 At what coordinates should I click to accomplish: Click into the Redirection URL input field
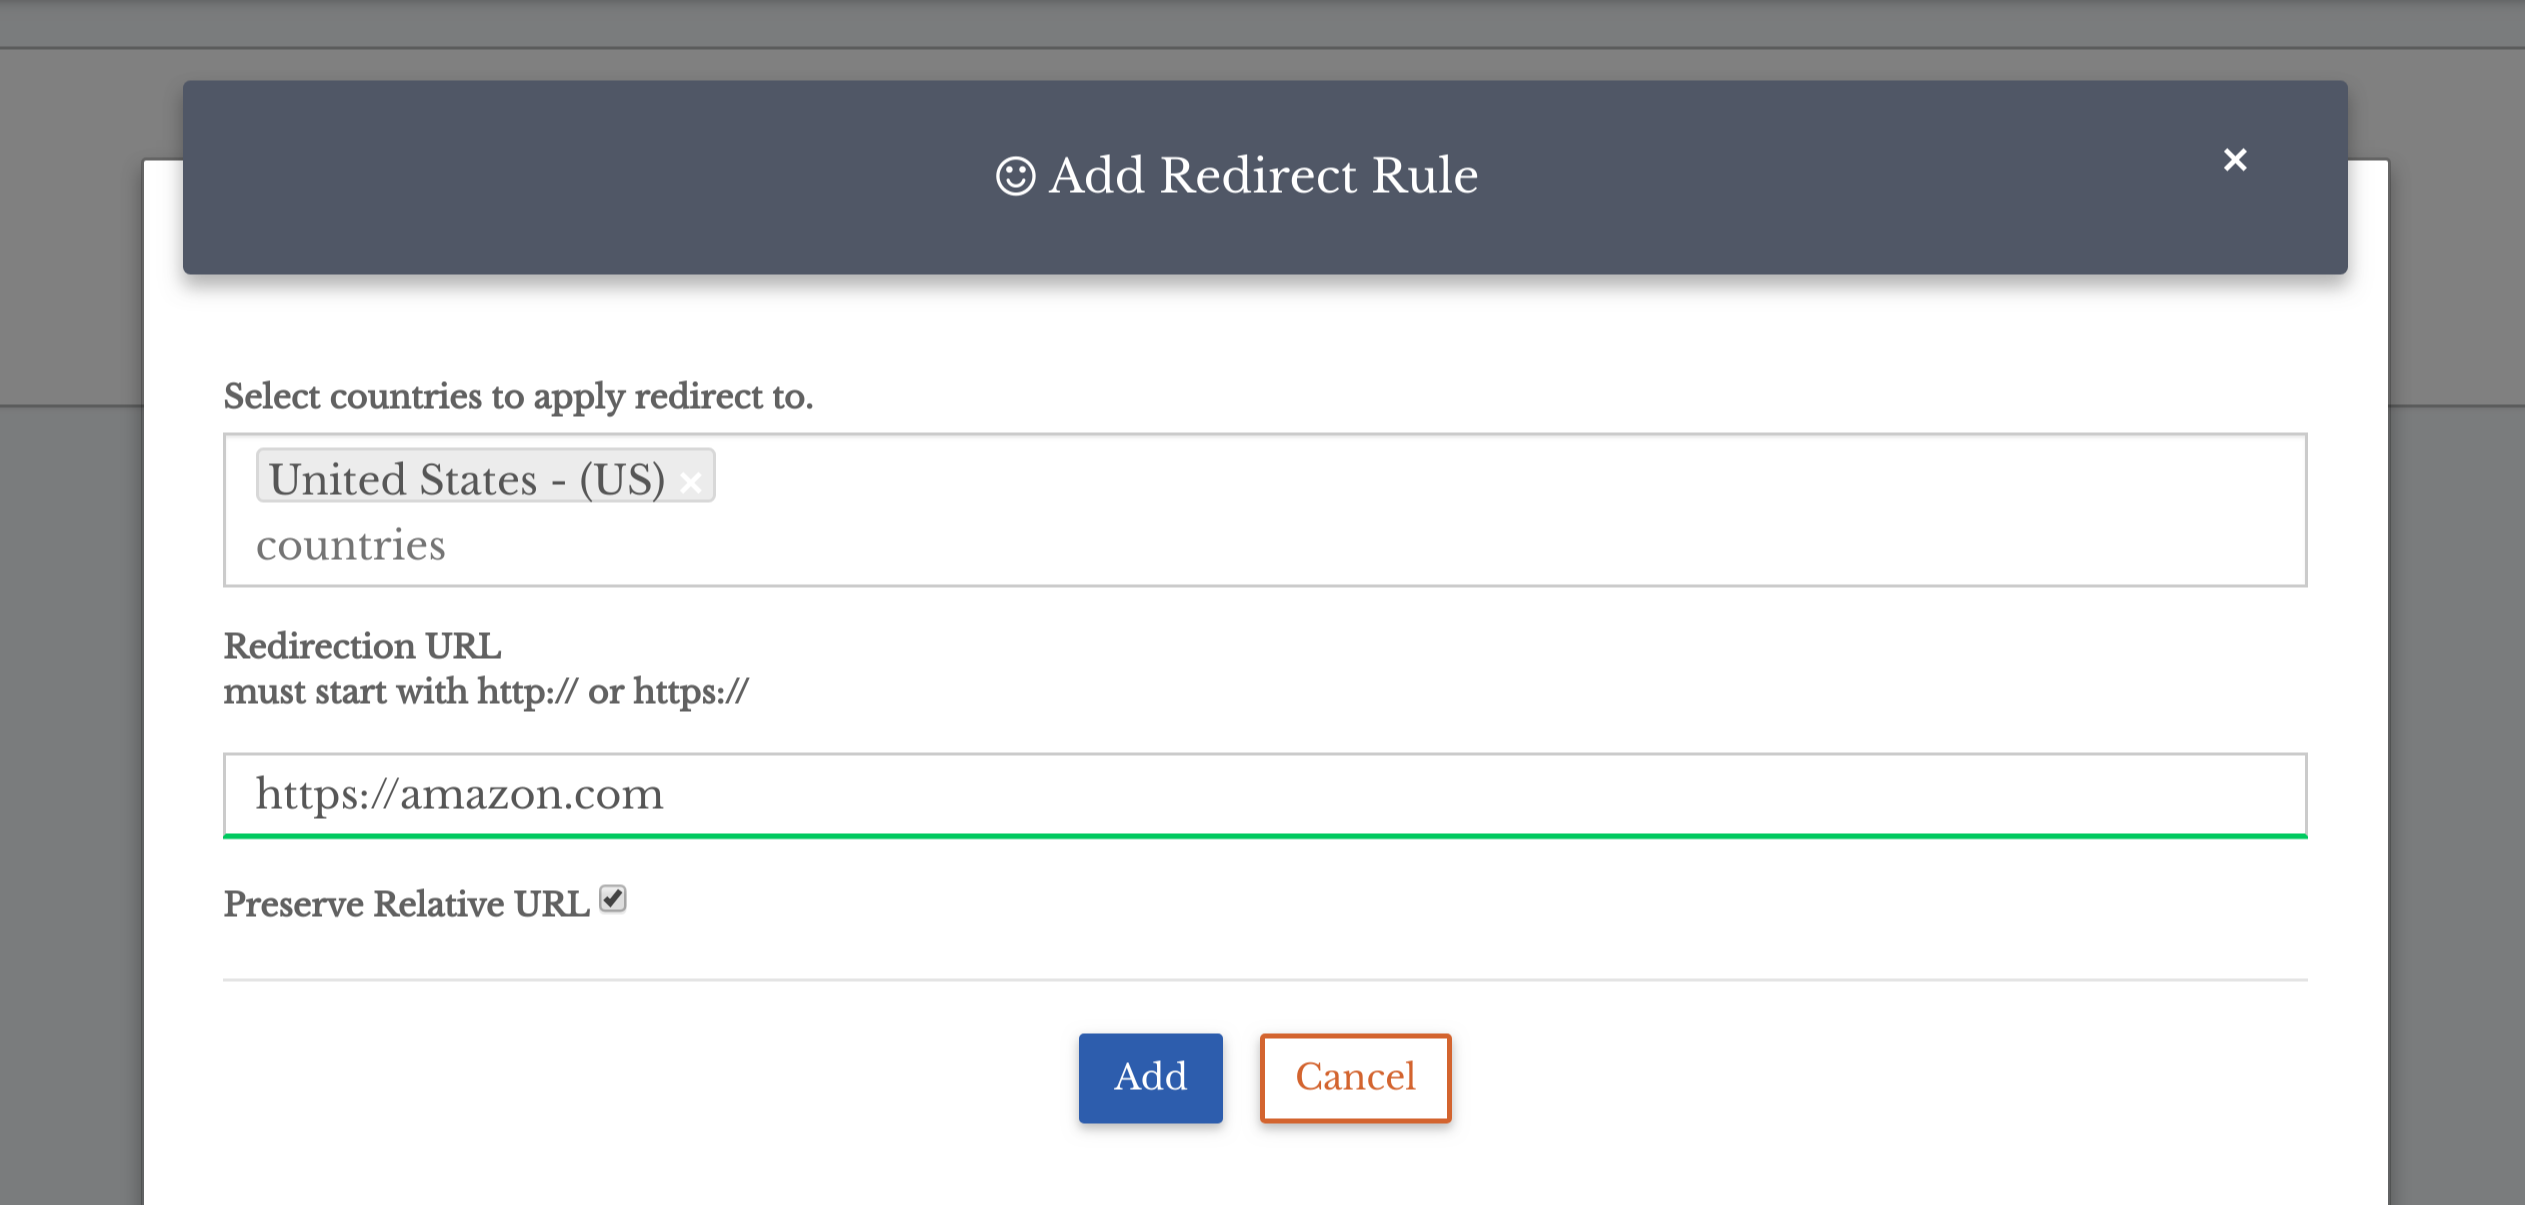(1265, 795)
